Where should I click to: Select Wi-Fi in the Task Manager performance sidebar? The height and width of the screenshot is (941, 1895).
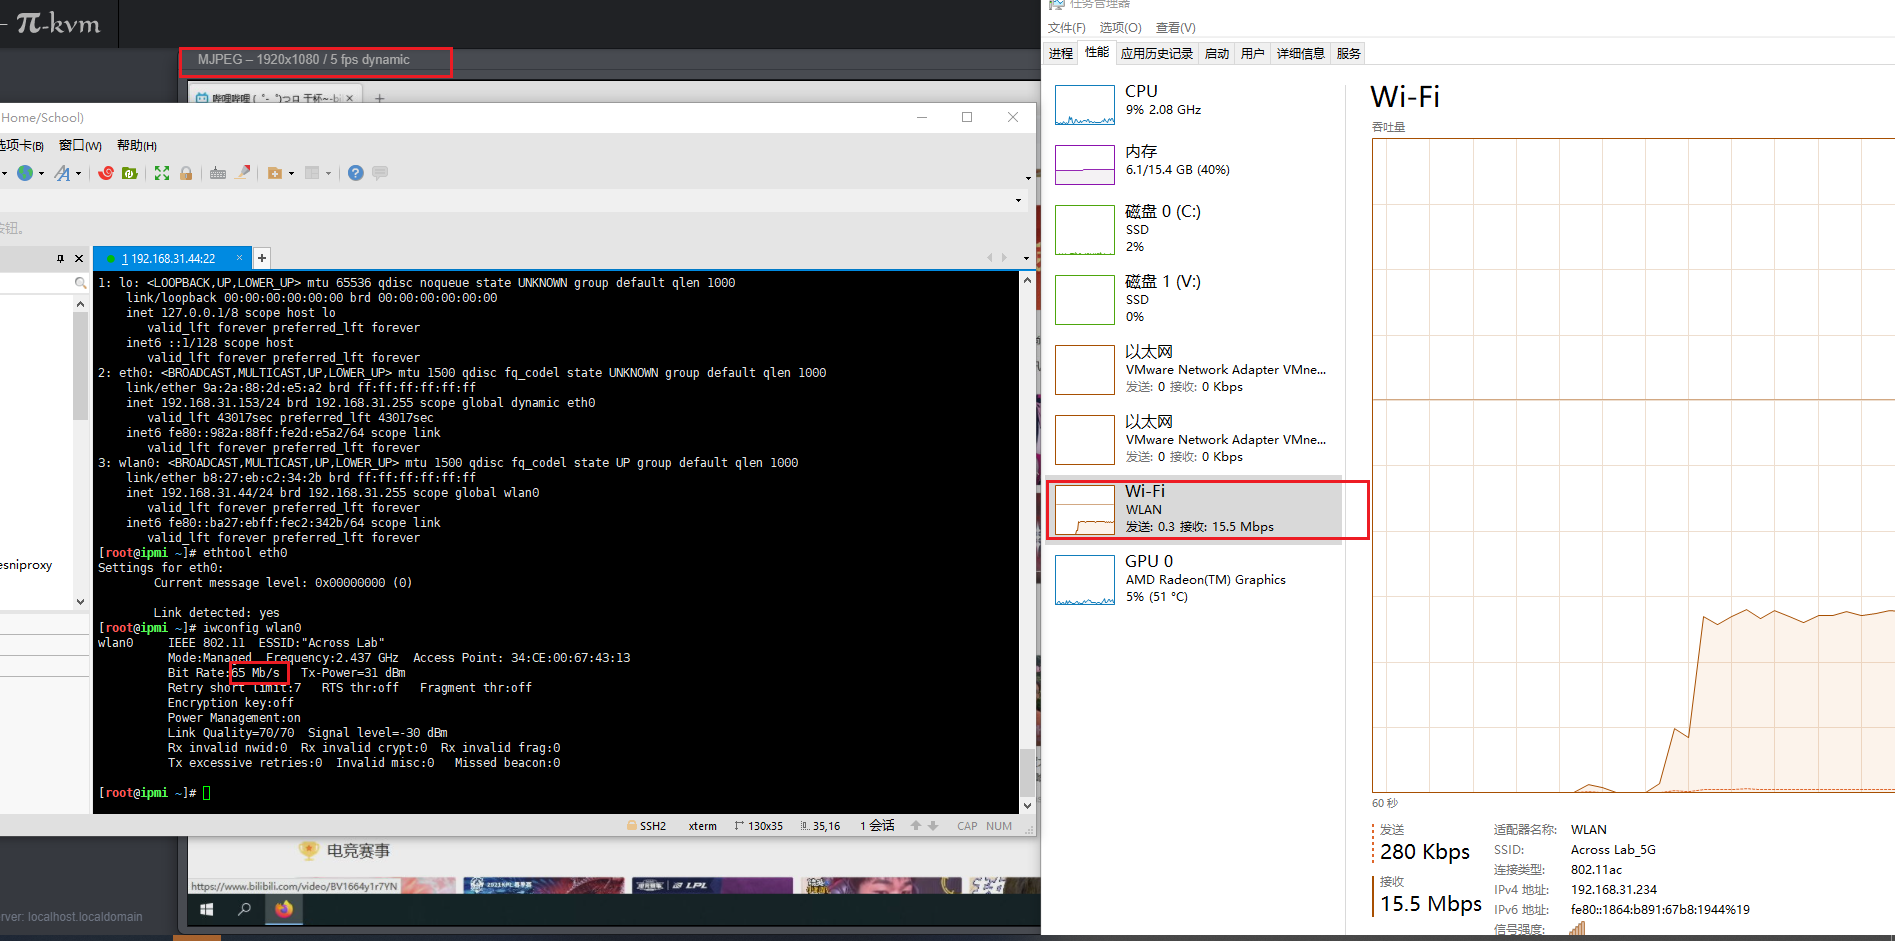pos(1200,508)
